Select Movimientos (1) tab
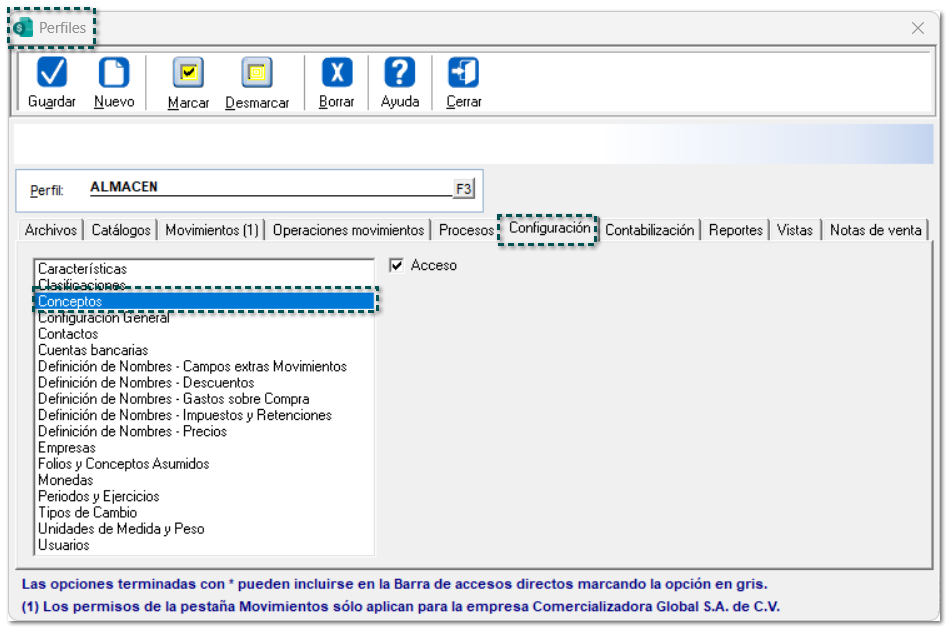 212,230
